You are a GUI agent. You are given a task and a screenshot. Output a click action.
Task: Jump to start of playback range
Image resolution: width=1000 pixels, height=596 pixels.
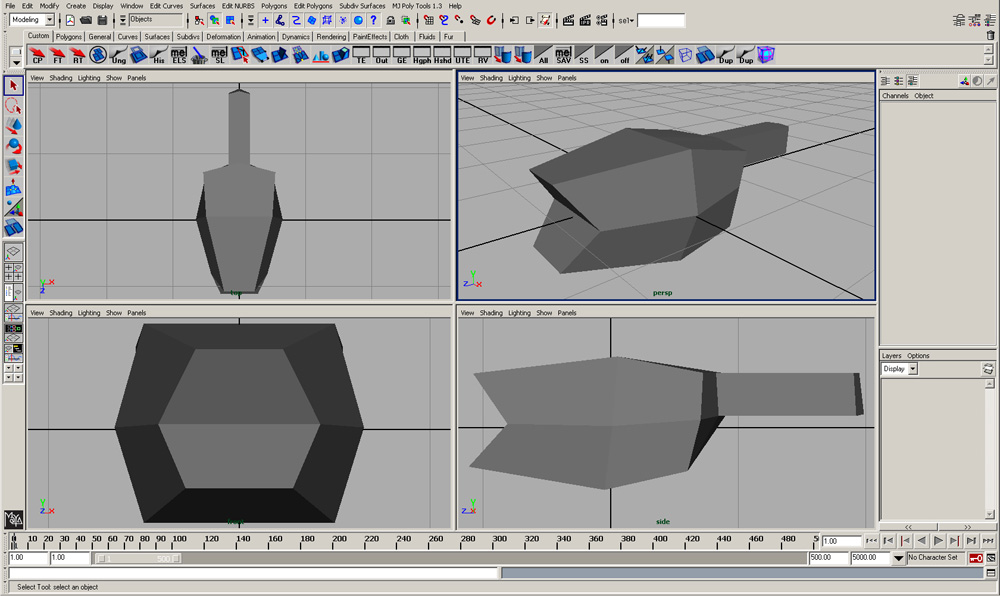[x=871, y=541]
